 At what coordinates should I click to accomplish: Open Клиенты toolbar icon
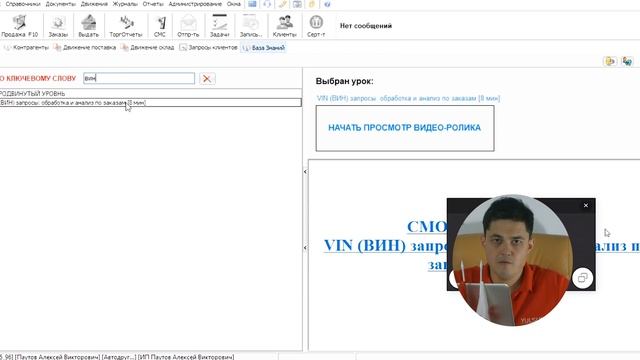click(284, 26)
